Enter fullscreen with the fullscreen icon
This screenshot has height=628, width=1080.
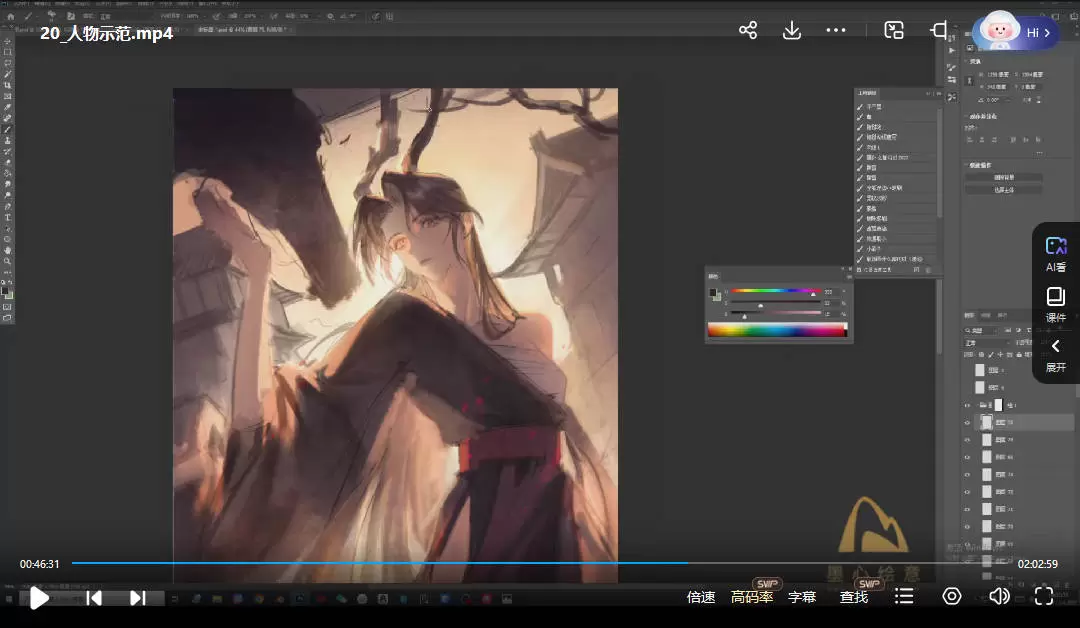click(x=1044, y=596)
